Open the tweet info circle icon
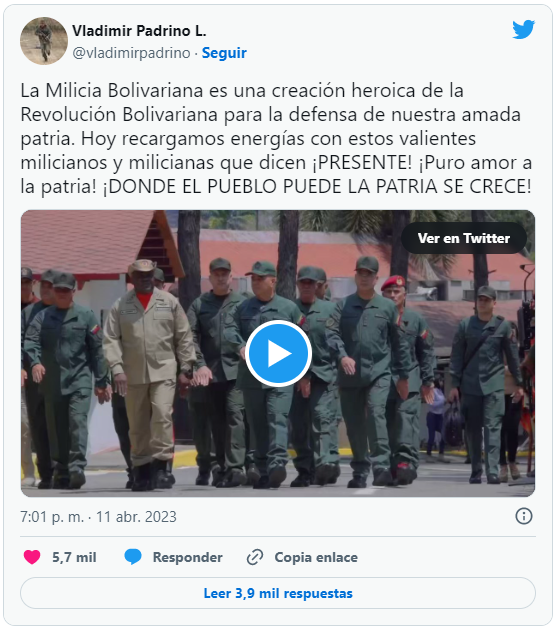This screenshot has height=630, width=558. pyautogui.click(x=524, y=516)
